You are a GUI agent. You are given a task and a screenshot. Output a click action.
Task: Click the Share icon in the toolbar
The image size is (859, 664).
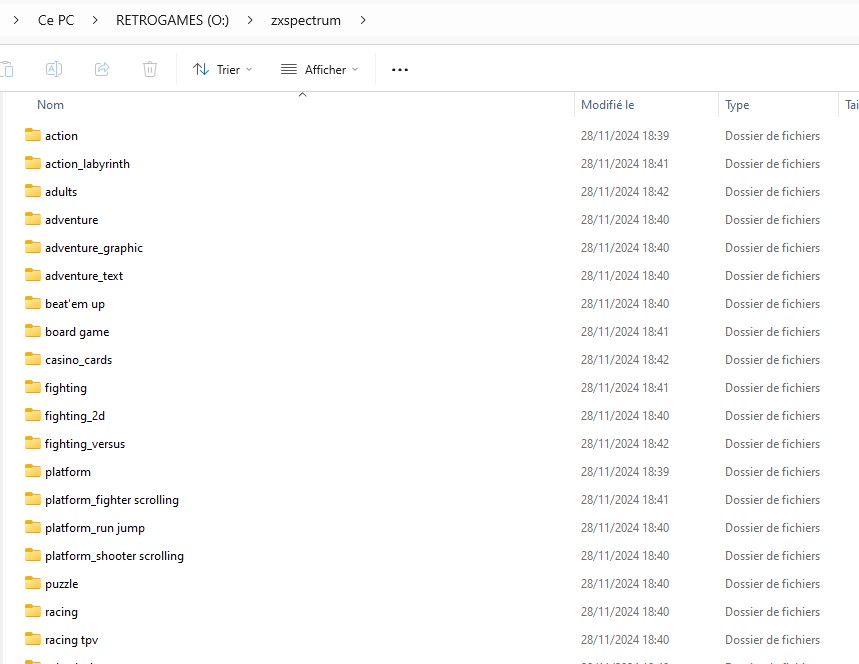102,69
